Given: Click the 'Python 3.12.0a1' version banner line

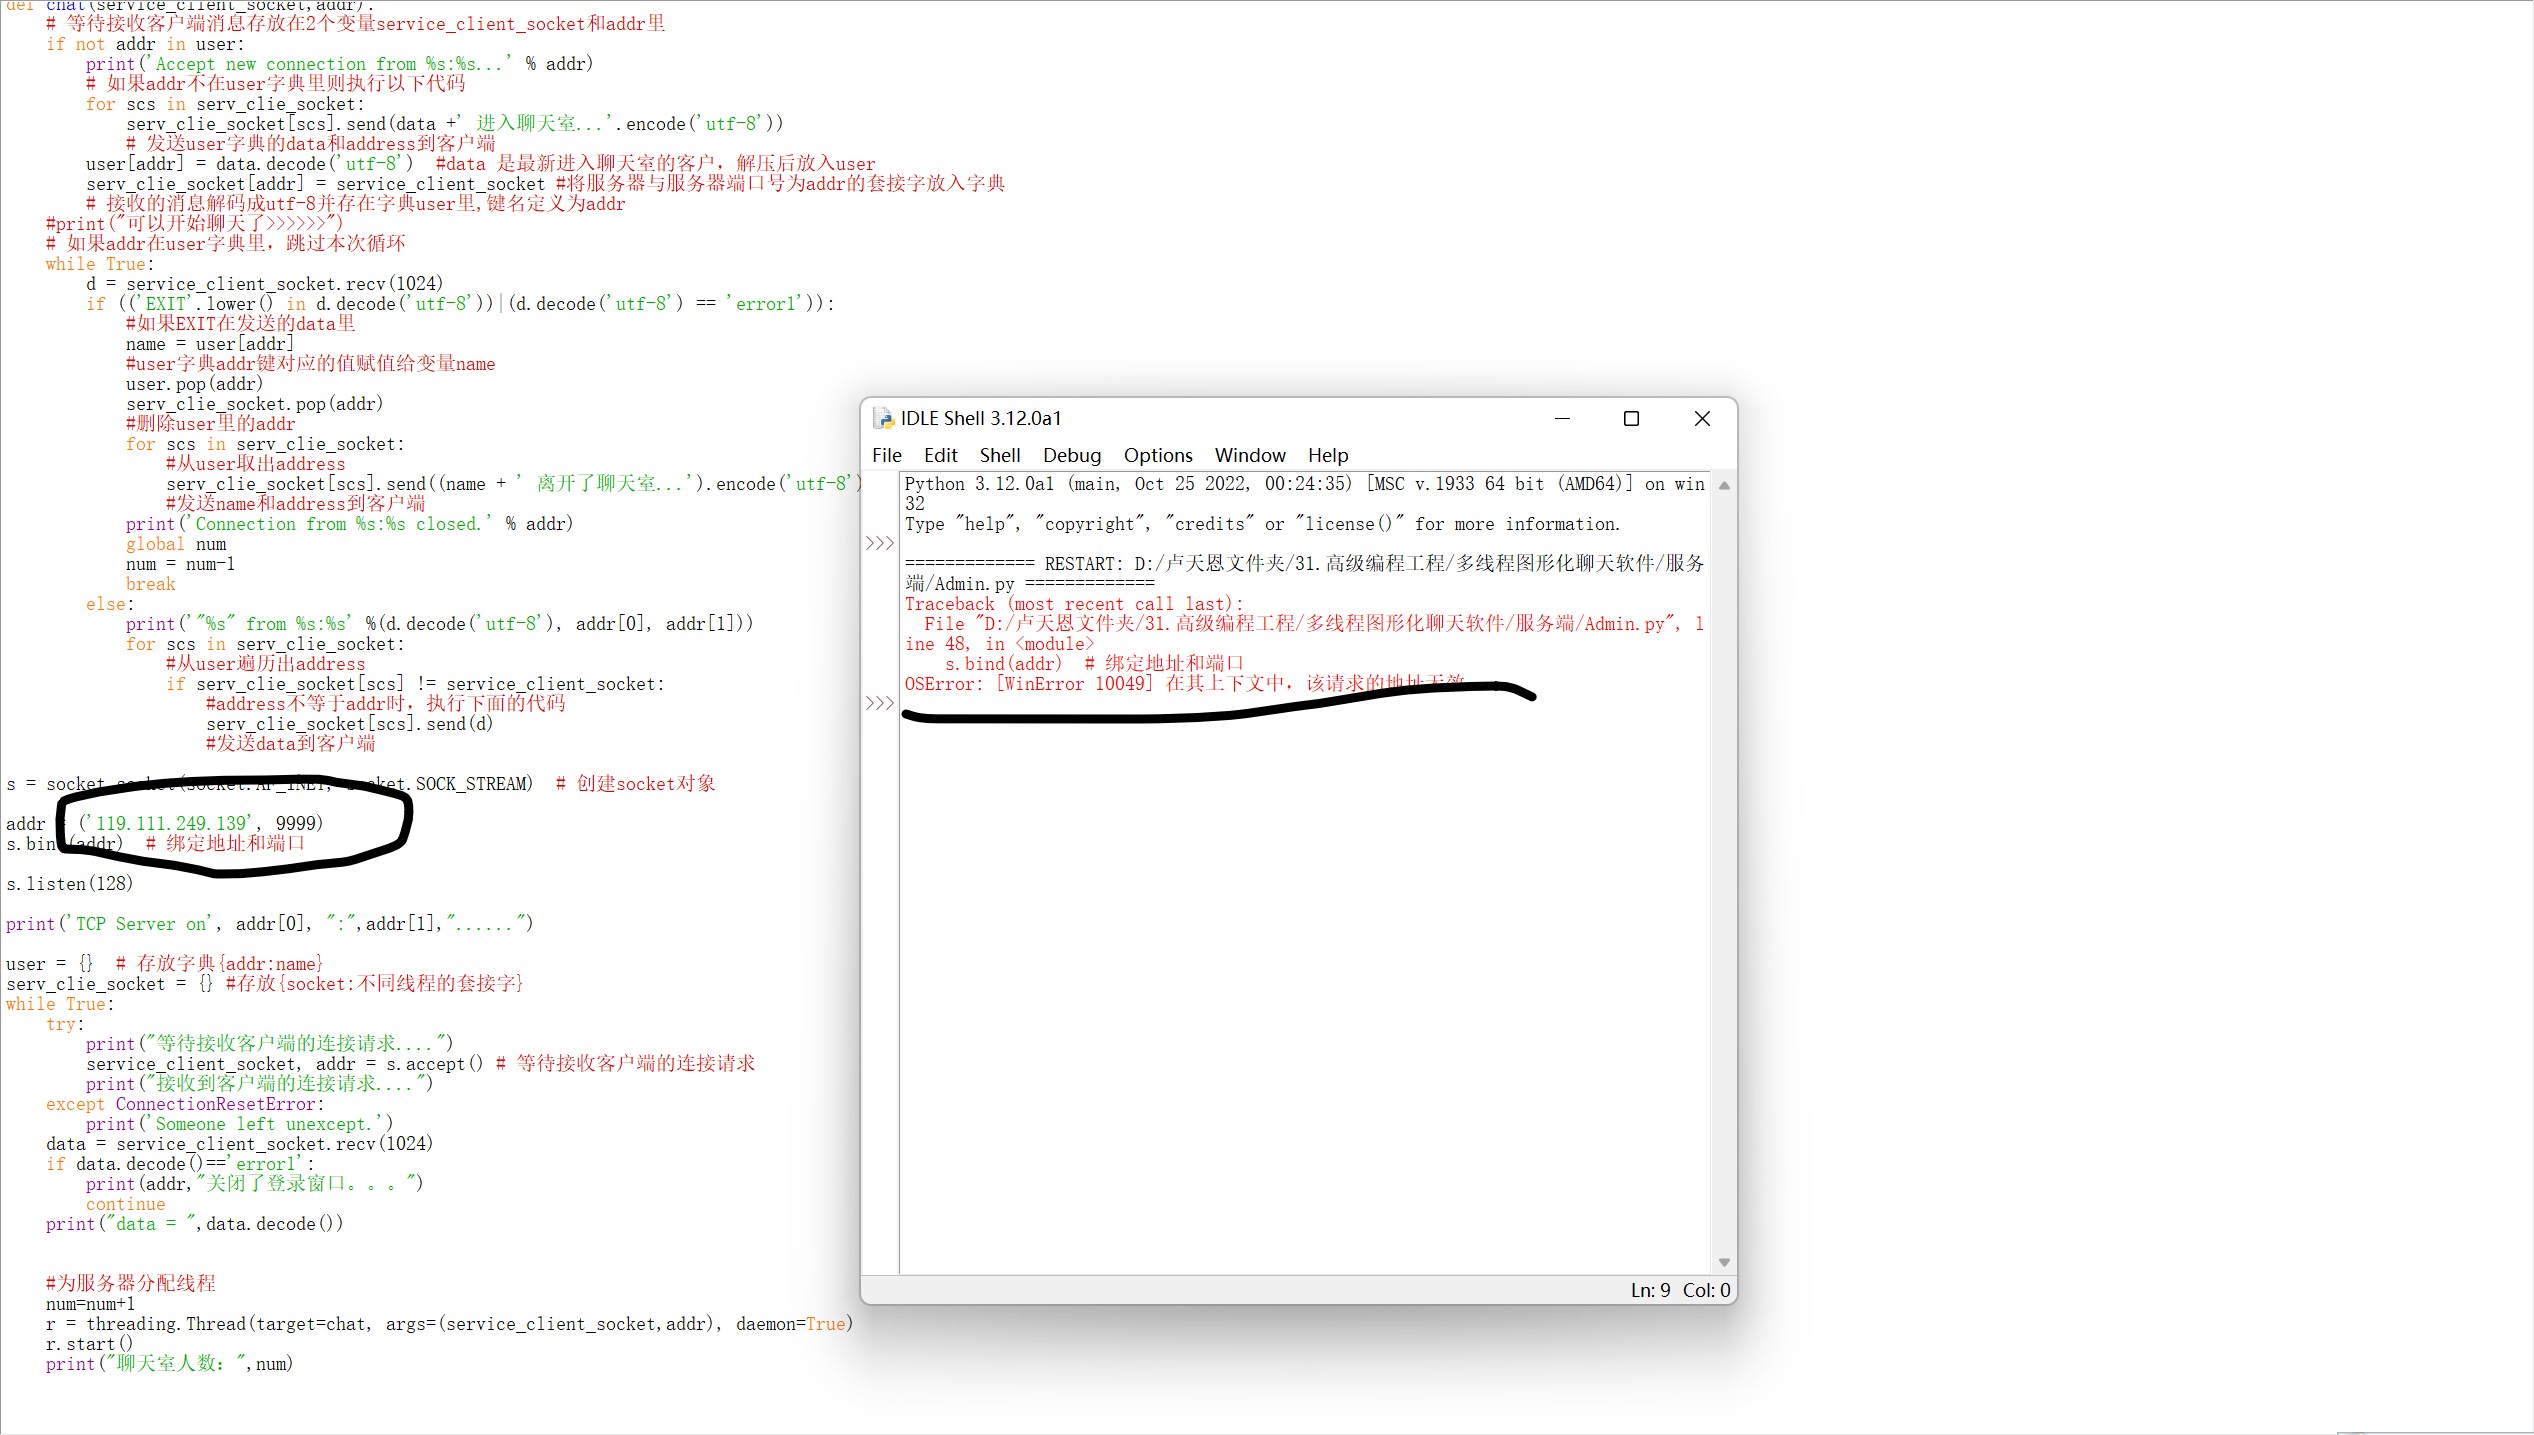Looking at the screenshot, I should tap(1304, 493).
